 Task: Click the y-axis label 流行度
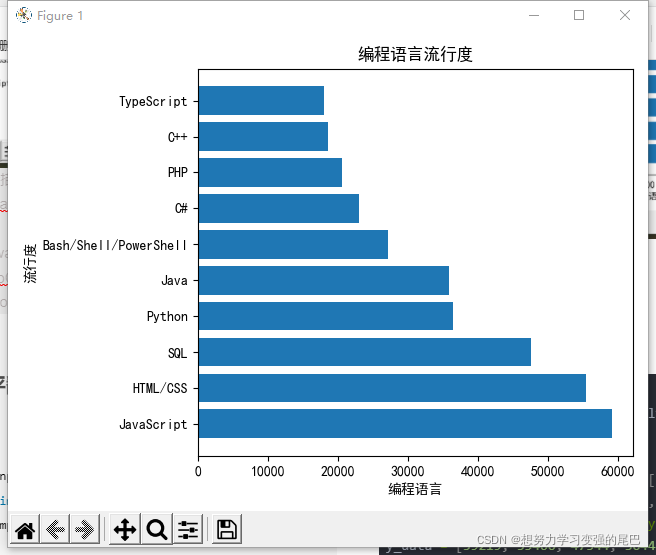tap(31, 264)
